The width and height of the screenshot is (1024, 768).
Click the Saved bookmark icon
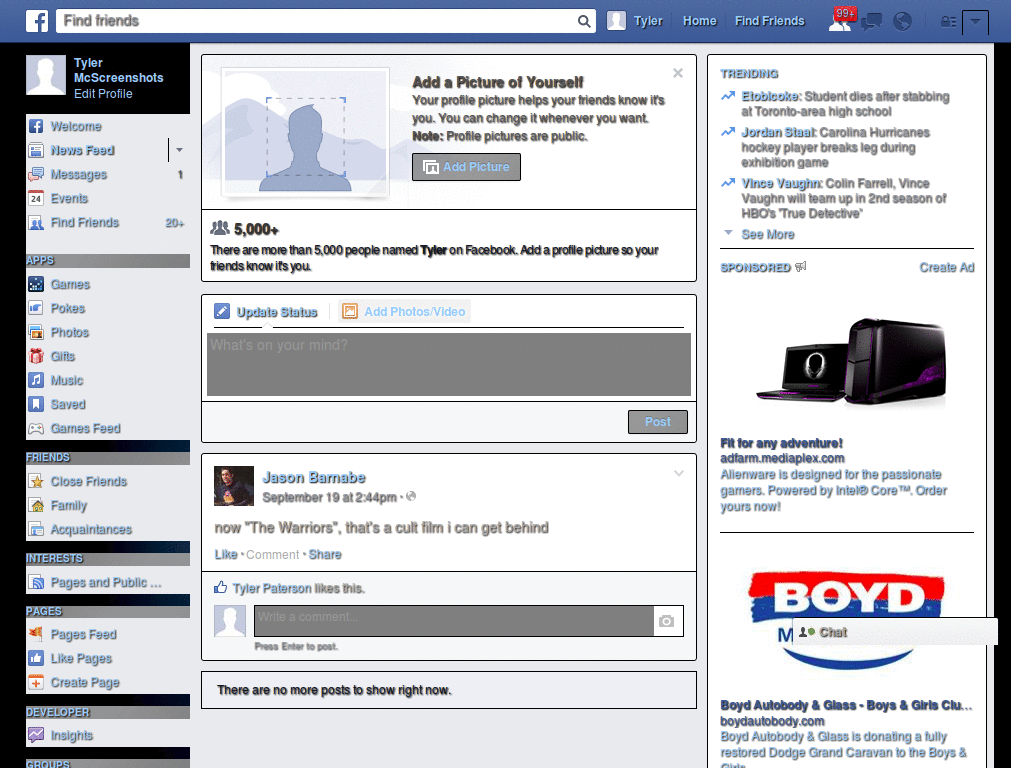pos(36,404)
